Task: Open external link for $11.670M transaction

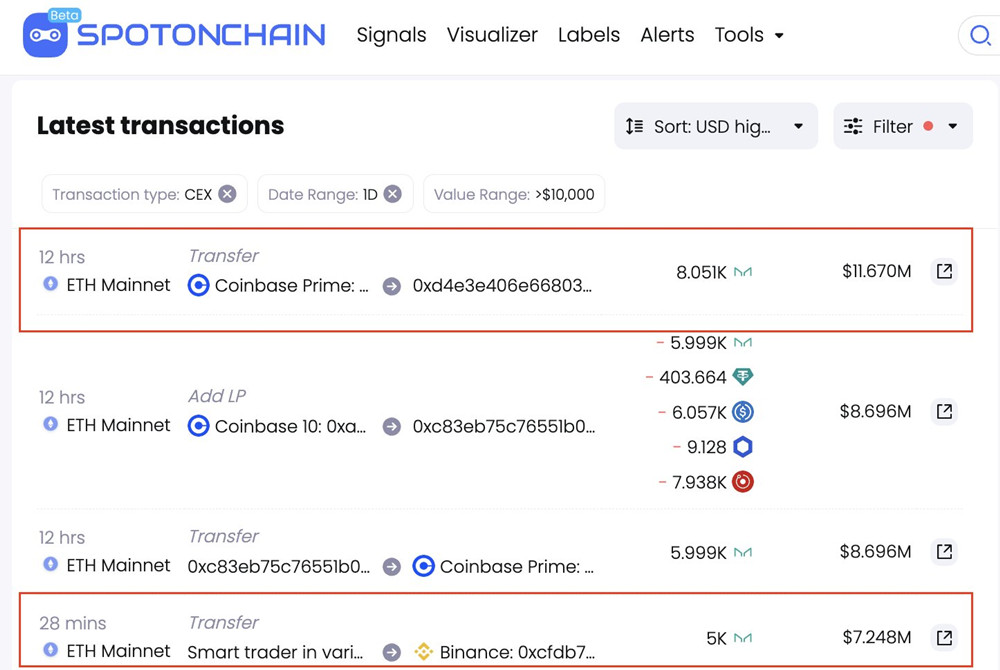Action: pos(944,271)
